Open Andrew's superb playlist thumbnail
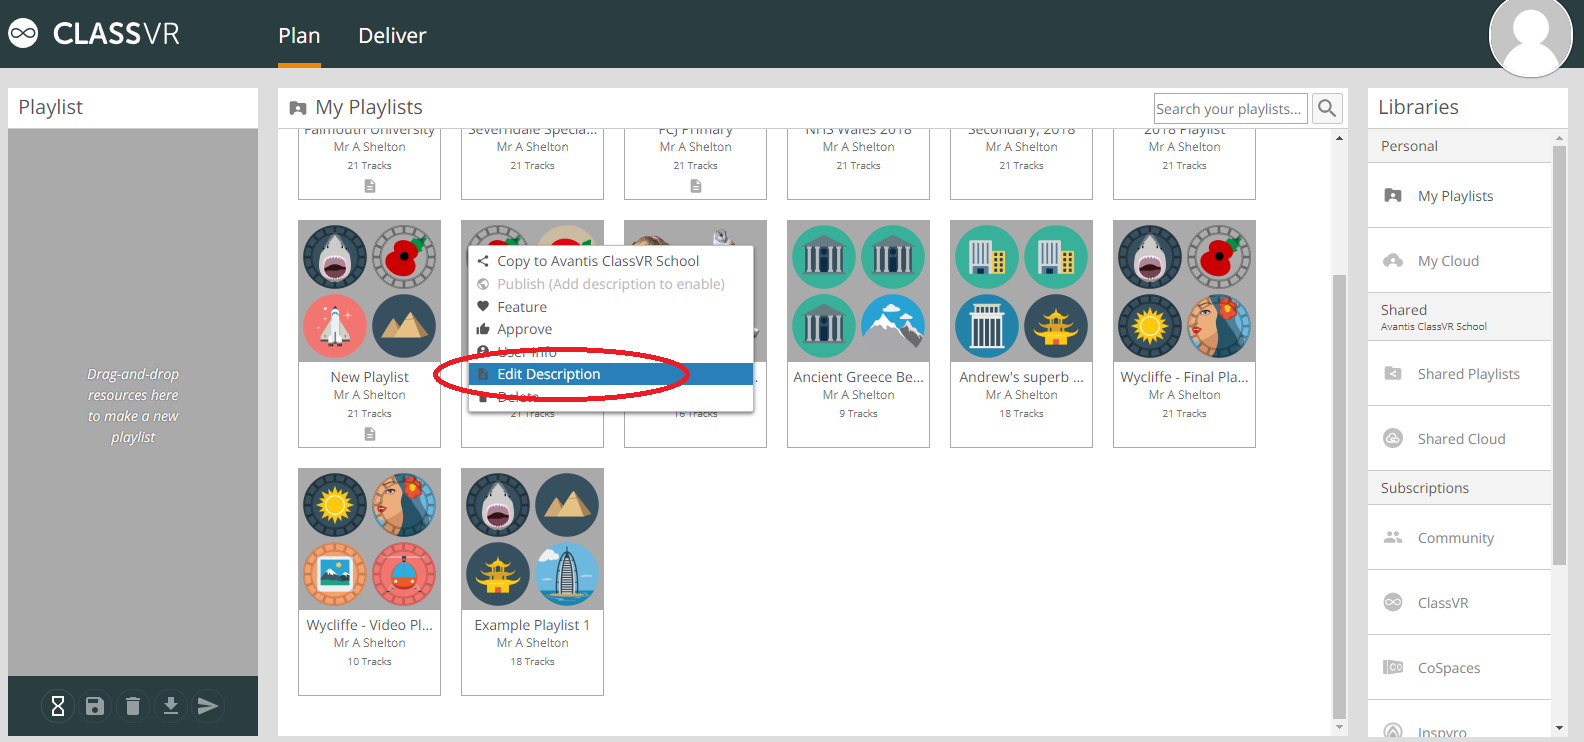The image size is (1584, 742). 1022,291
